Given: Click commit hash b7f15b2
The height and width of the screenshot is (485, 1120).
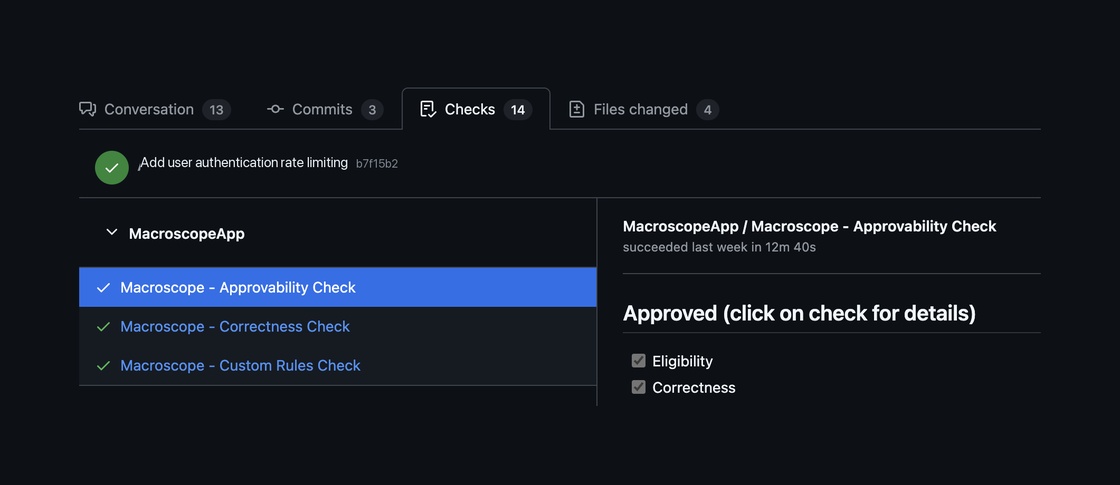Looking at the screenshot, I should [x=377, y=164].
